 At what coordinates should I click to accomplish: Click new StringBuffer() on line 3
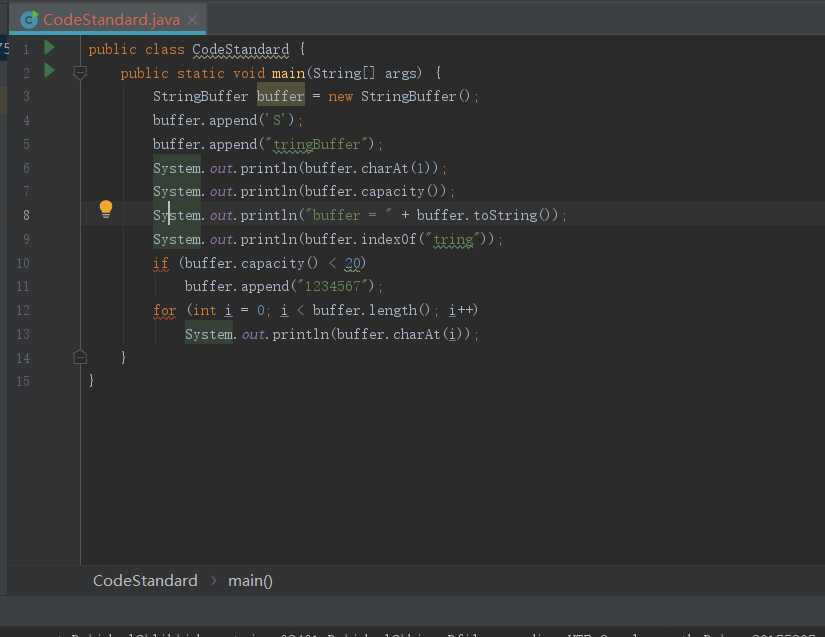tap(399, 96)
